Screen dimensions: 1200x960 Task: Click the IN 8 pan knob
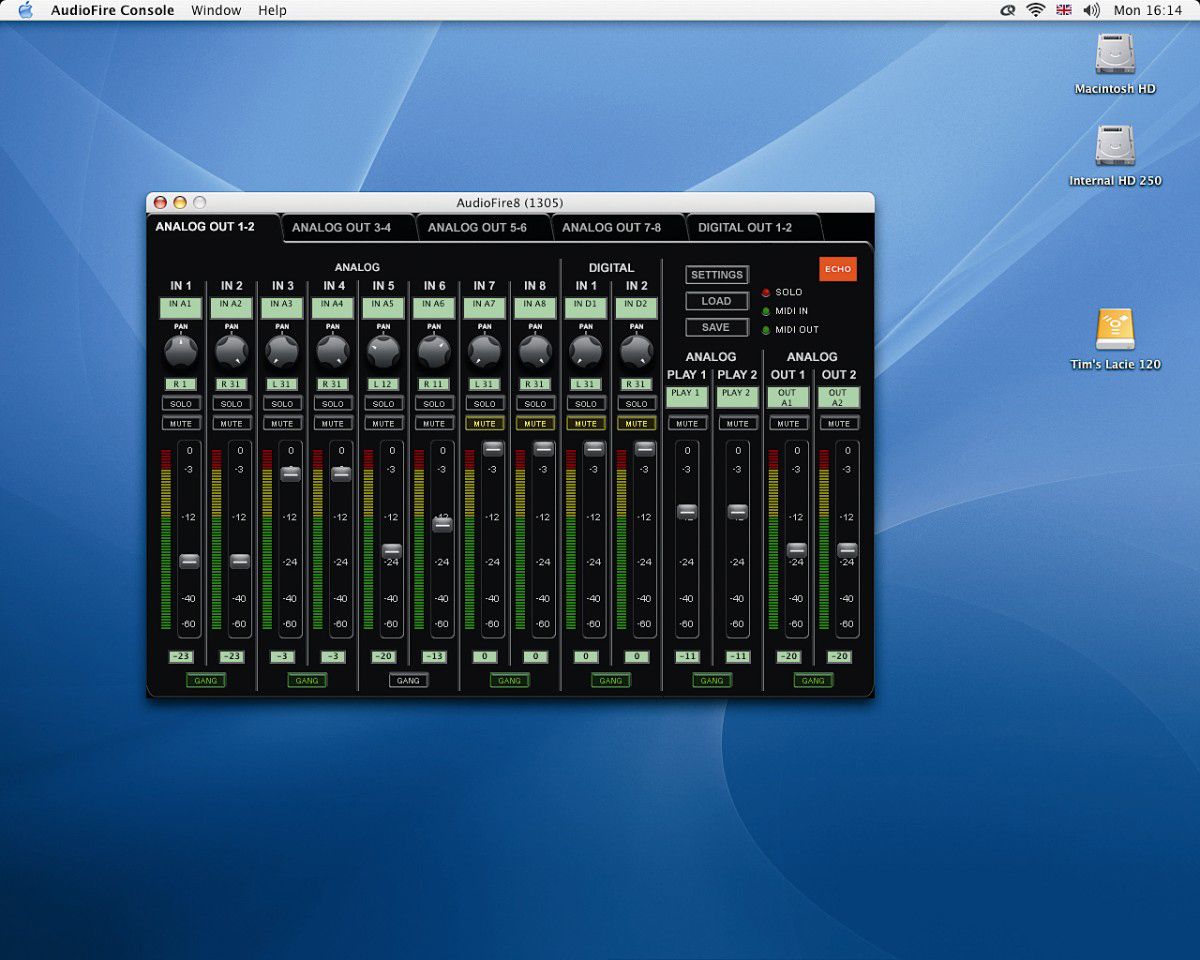click(x=535, y=351)
